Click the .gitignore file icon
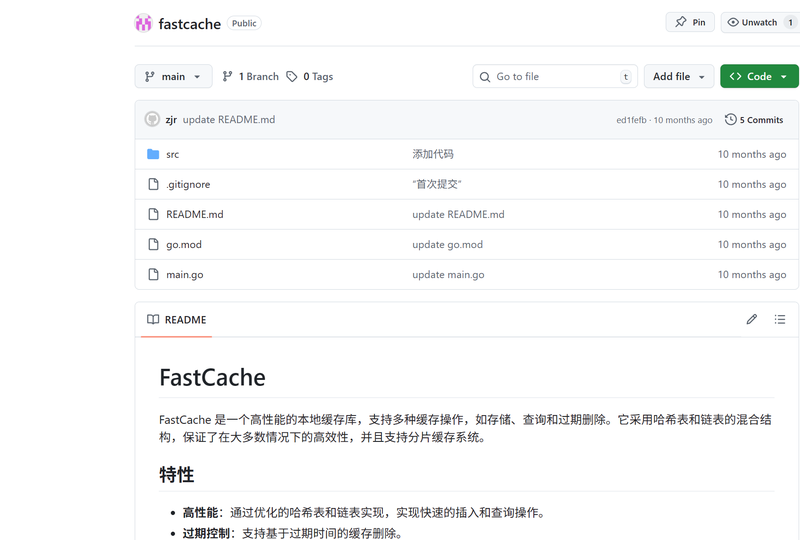This screenshot has height=540, width=800. pos(153,184)
